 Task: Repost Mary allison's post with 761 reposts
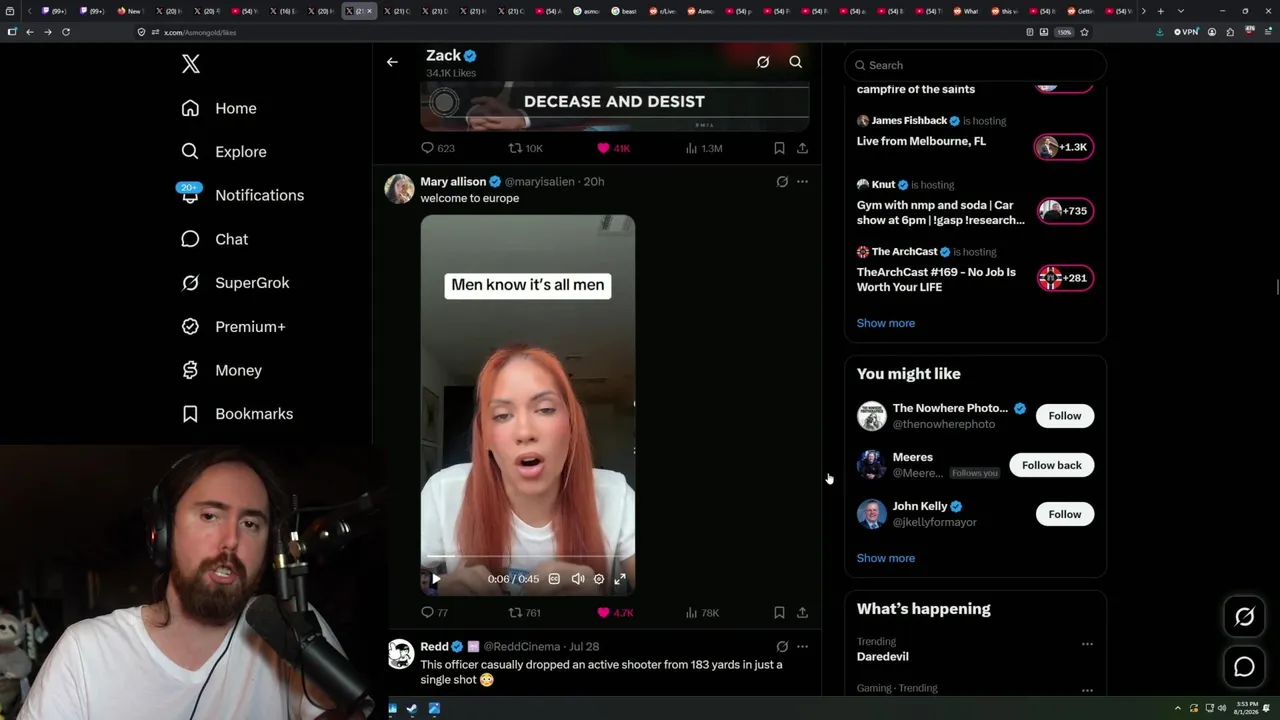click(525, 613)
